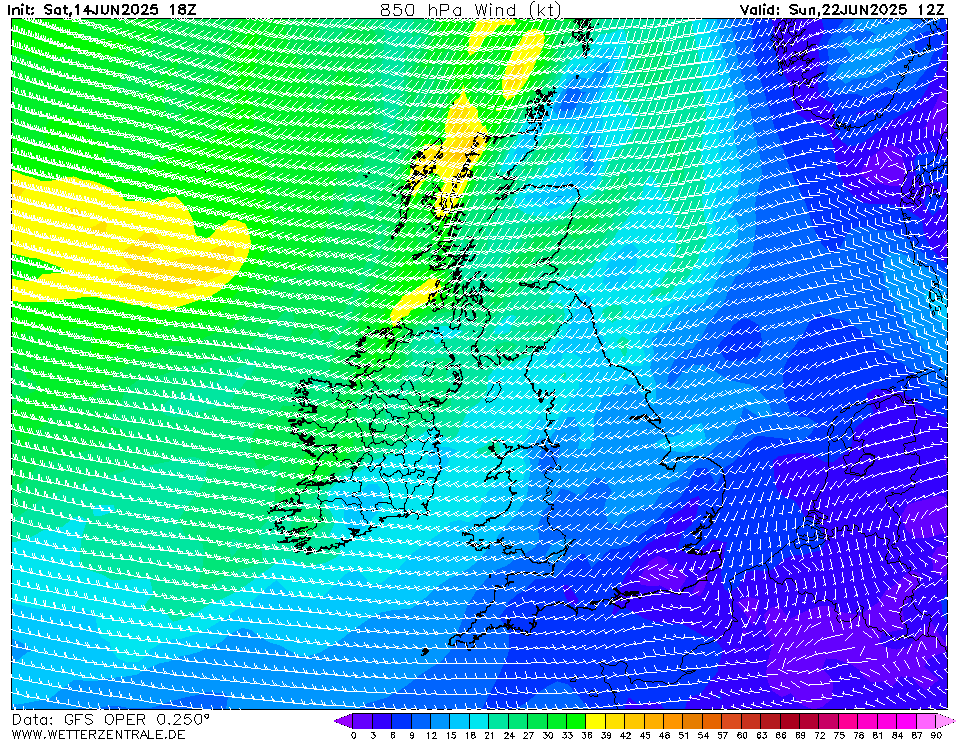This screenshot has width=959, height=741.
Task: Click the 'Init: Sat,14JUN2025 18Z' label
Action: tap(102, 10)
